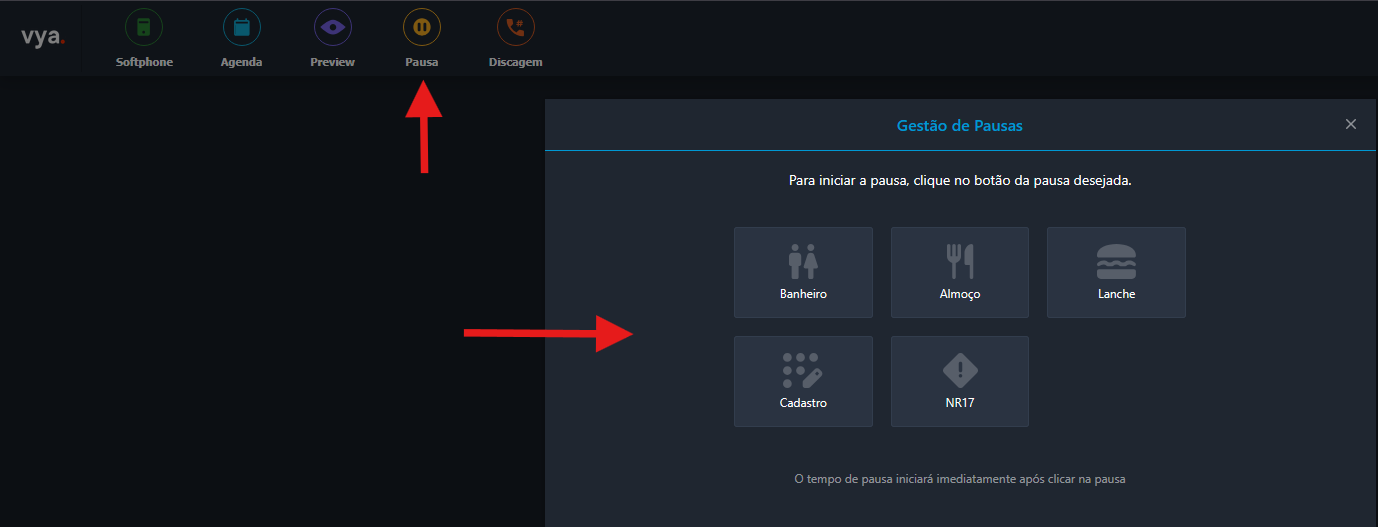The height and width of the screenshot is (527, 1378).
Task: Click the Almoço button label
Action: [x=960, y=294]
